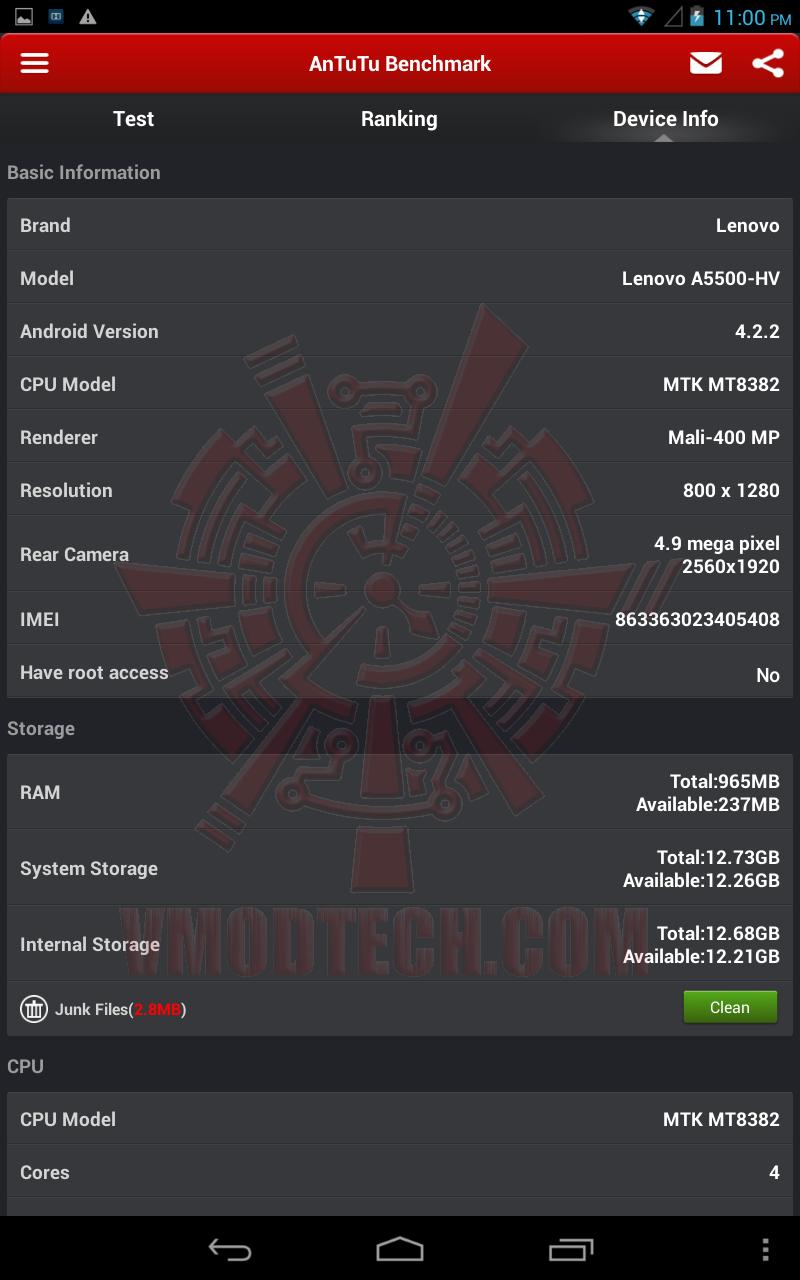The height and width of the screenshot is (1280, 800).
Task: Tap the battery charging icon
Action: point(697,16)
